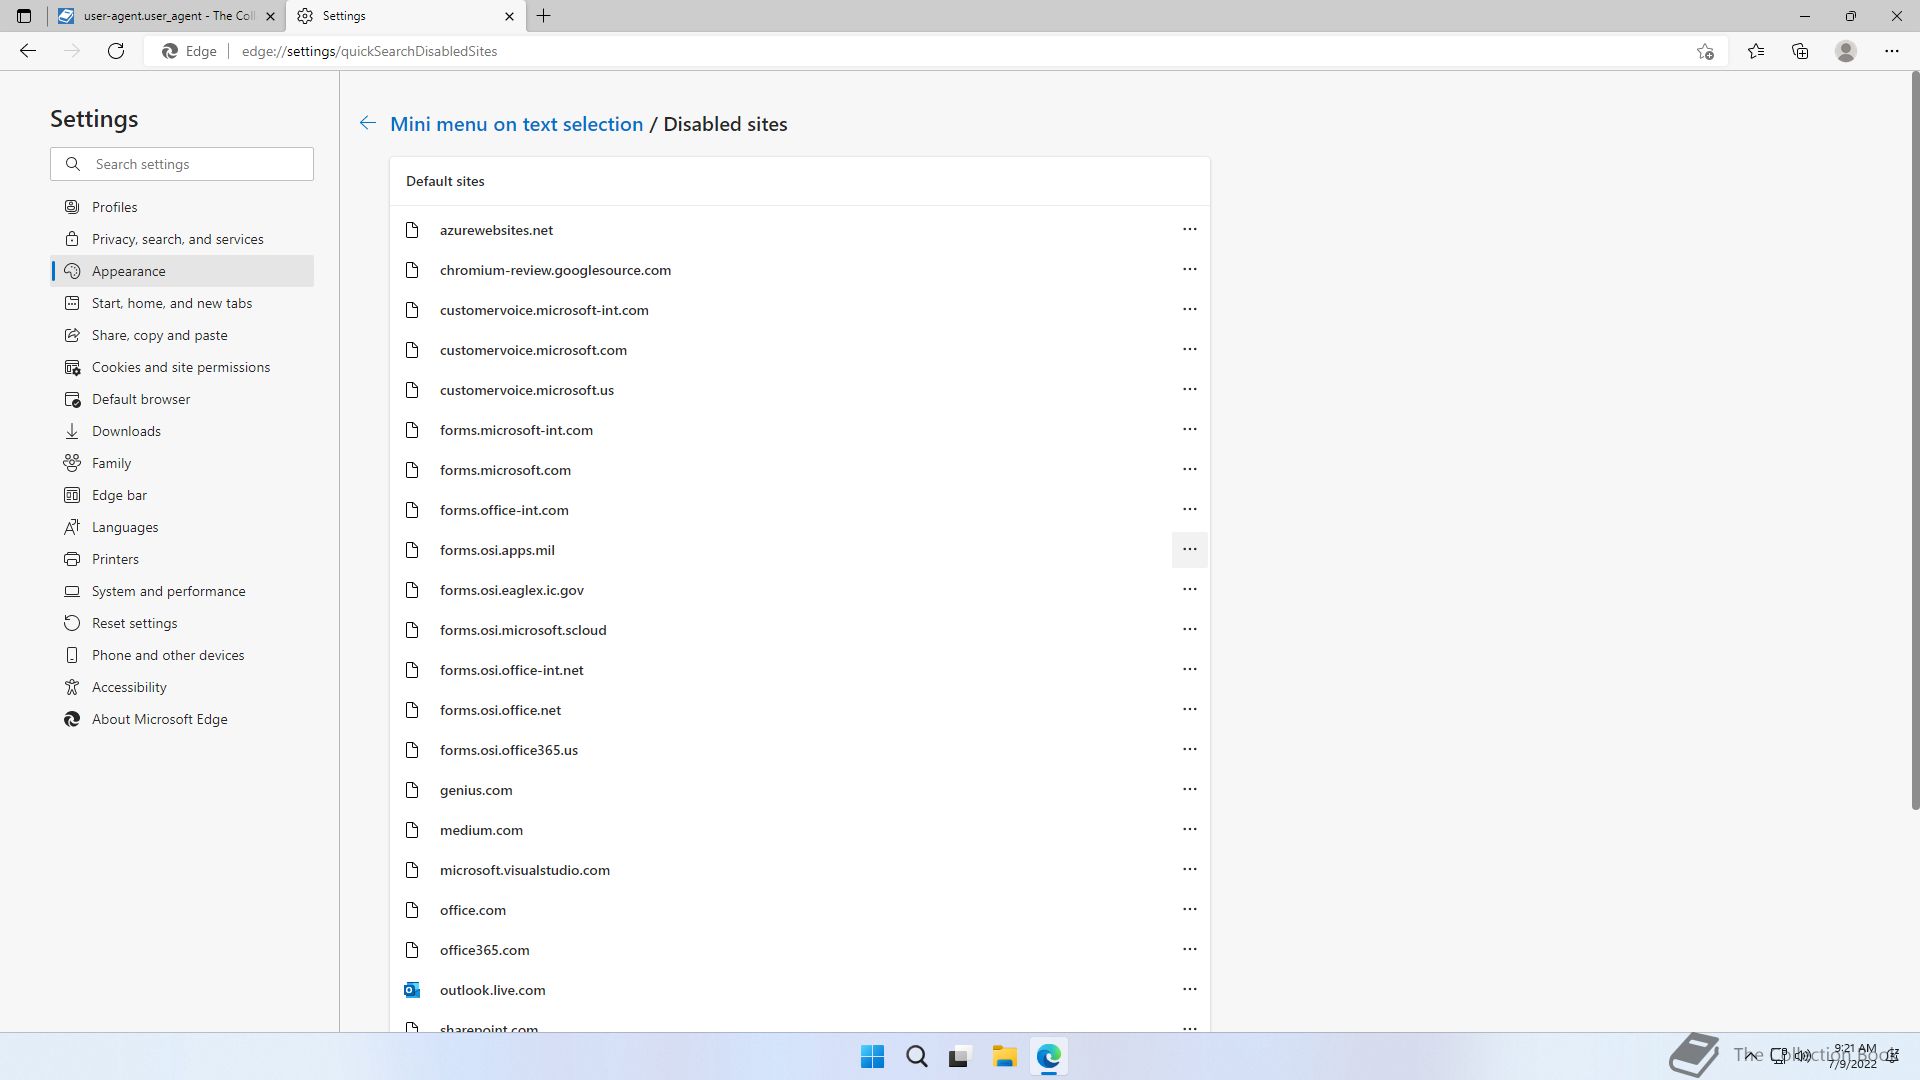This screenshot has width=1920, height=1080.
Task: Open Edge bar settings section
Action: (x=182, y=495)
